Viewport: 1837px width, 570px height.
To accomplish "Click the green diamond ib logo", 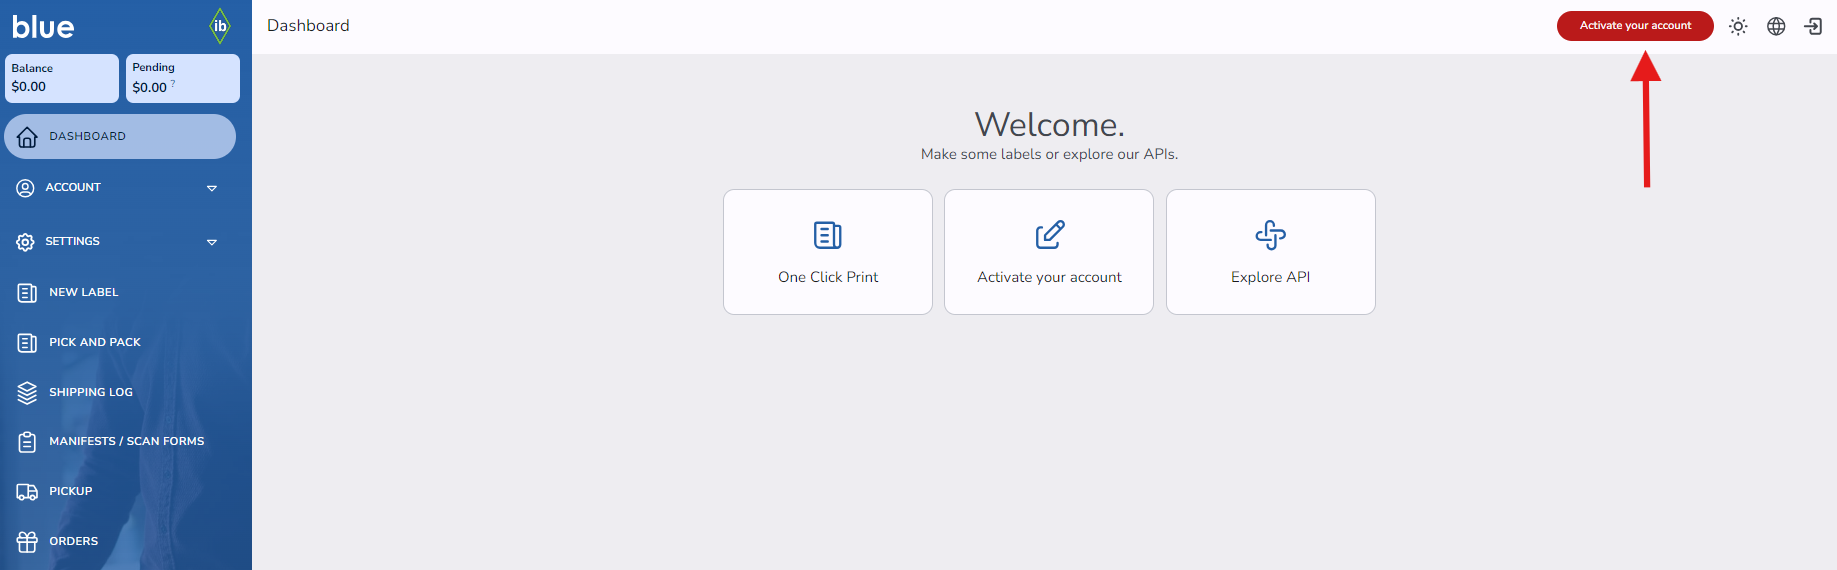I will pos(220,26).
